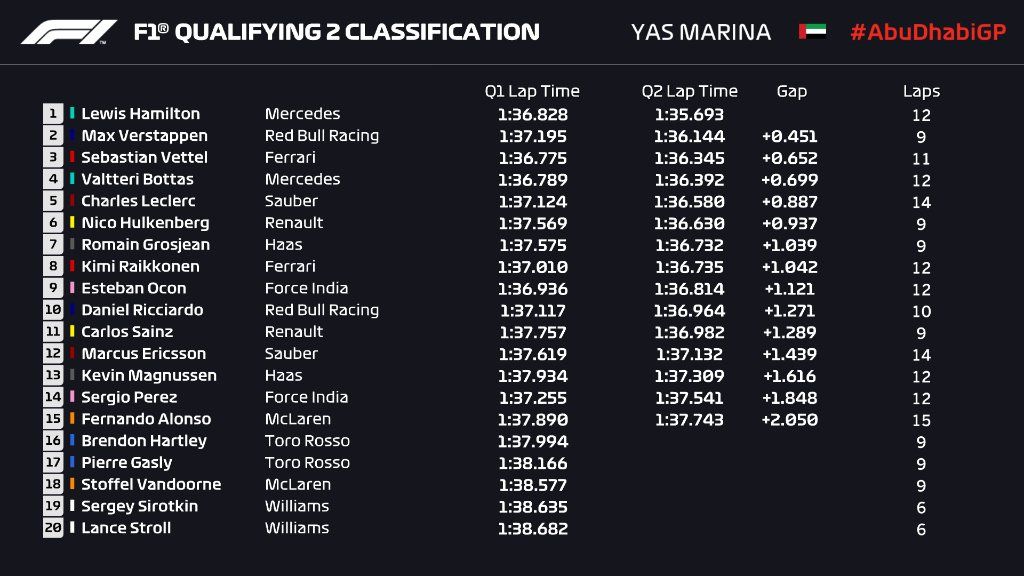
Task: Click the position 10 number box
Action: 53,310
